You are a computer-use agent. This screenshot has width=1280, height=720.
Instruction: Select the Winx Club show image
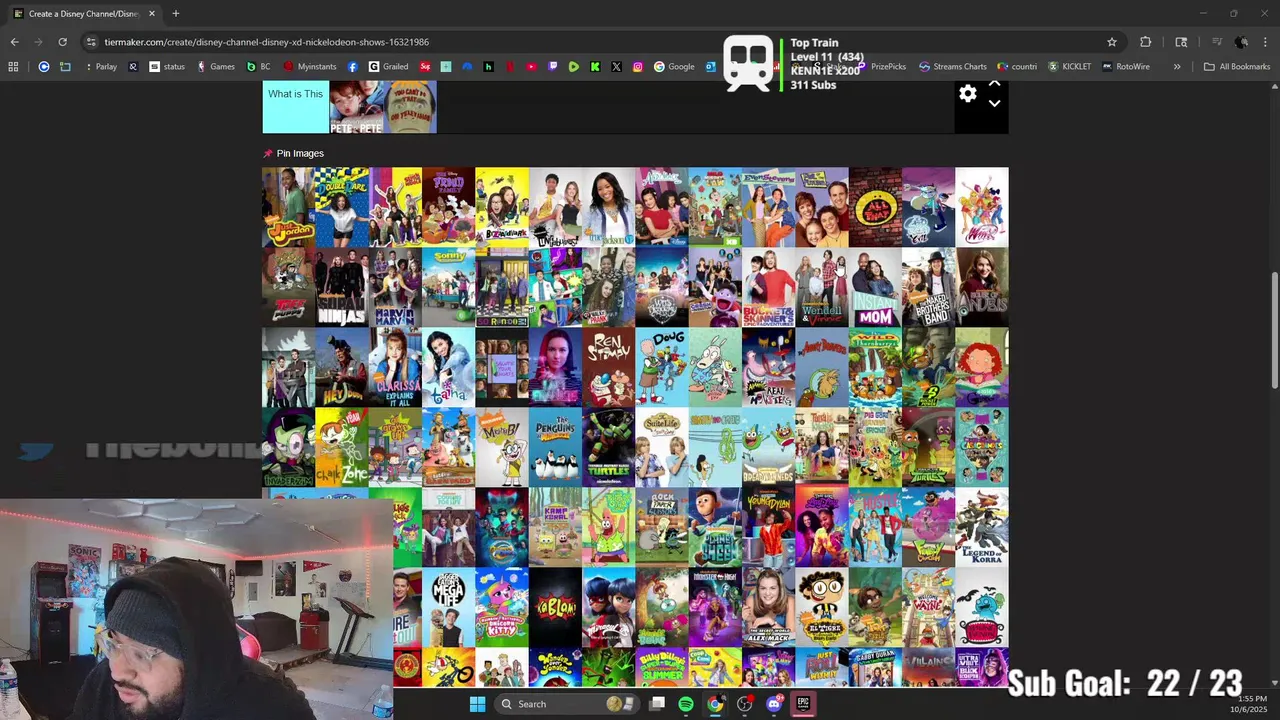click(x=982, y=207)
